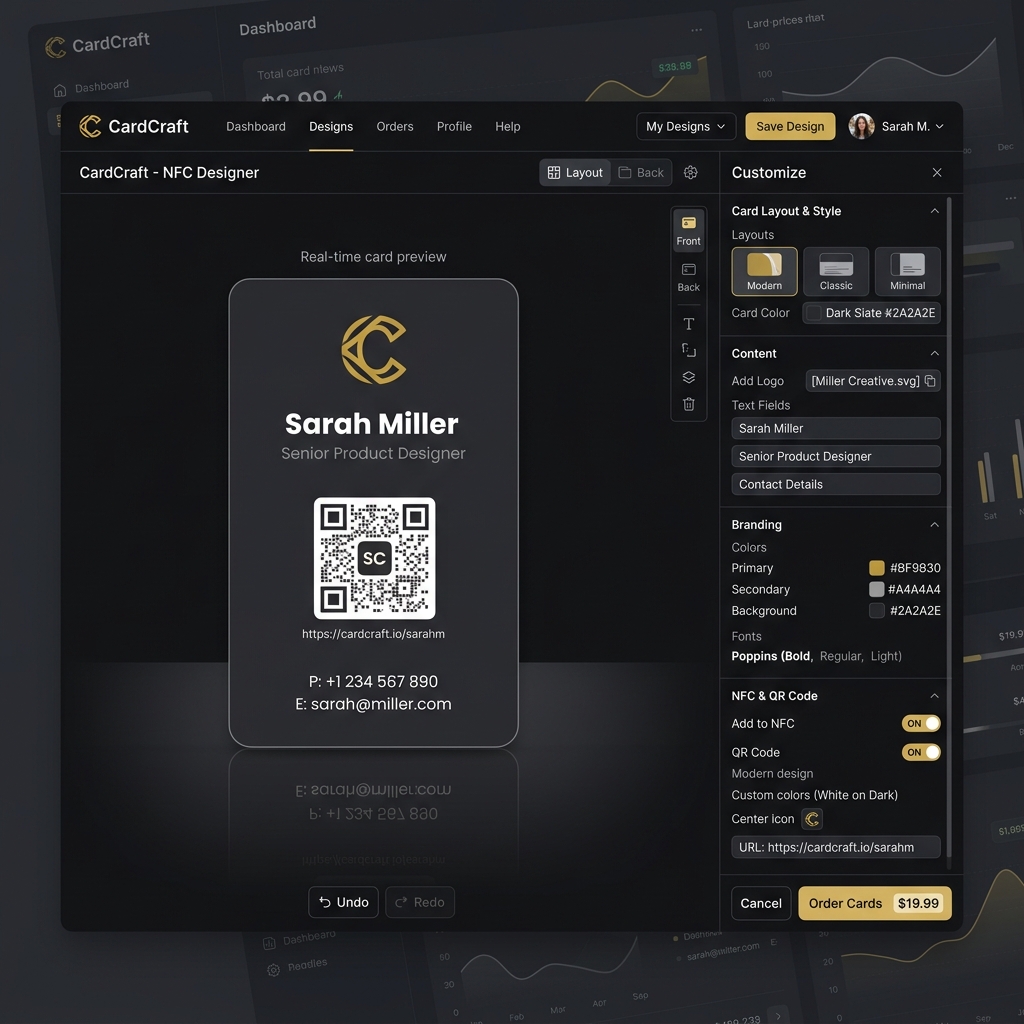Close the Customize panel

[x=936, y=172]
